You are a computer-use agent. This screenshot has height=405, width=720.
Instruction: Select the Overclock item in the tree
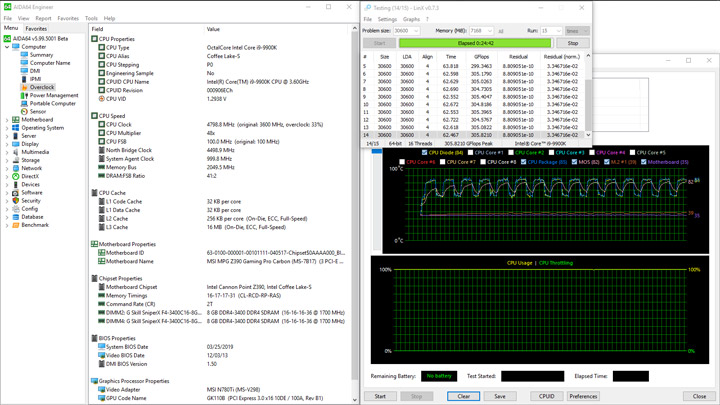[x=41, y=87]
